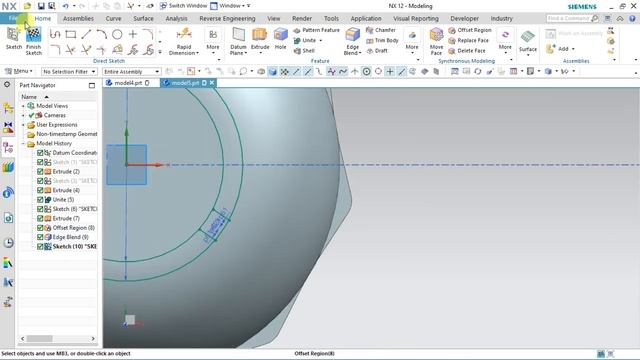Toggle checkbox for Extrude (2)
Image resolution: width=640 pixels, height=360 pixels.
[40, 171]
